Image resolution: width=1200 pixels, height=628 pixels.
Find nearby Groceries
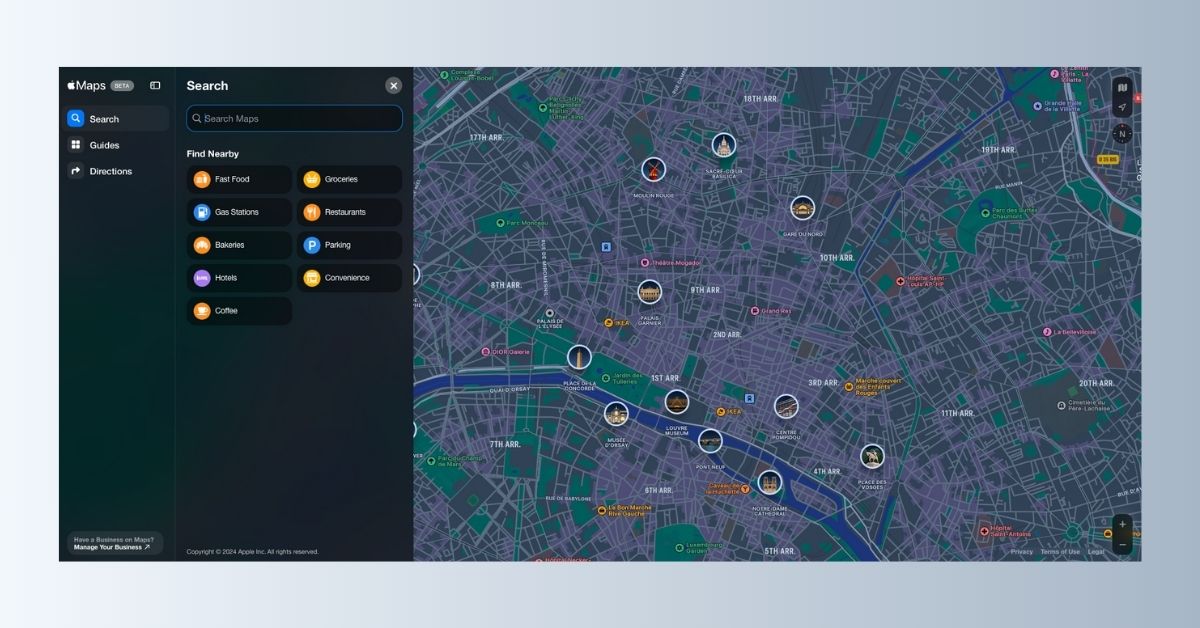click(349, 180)
